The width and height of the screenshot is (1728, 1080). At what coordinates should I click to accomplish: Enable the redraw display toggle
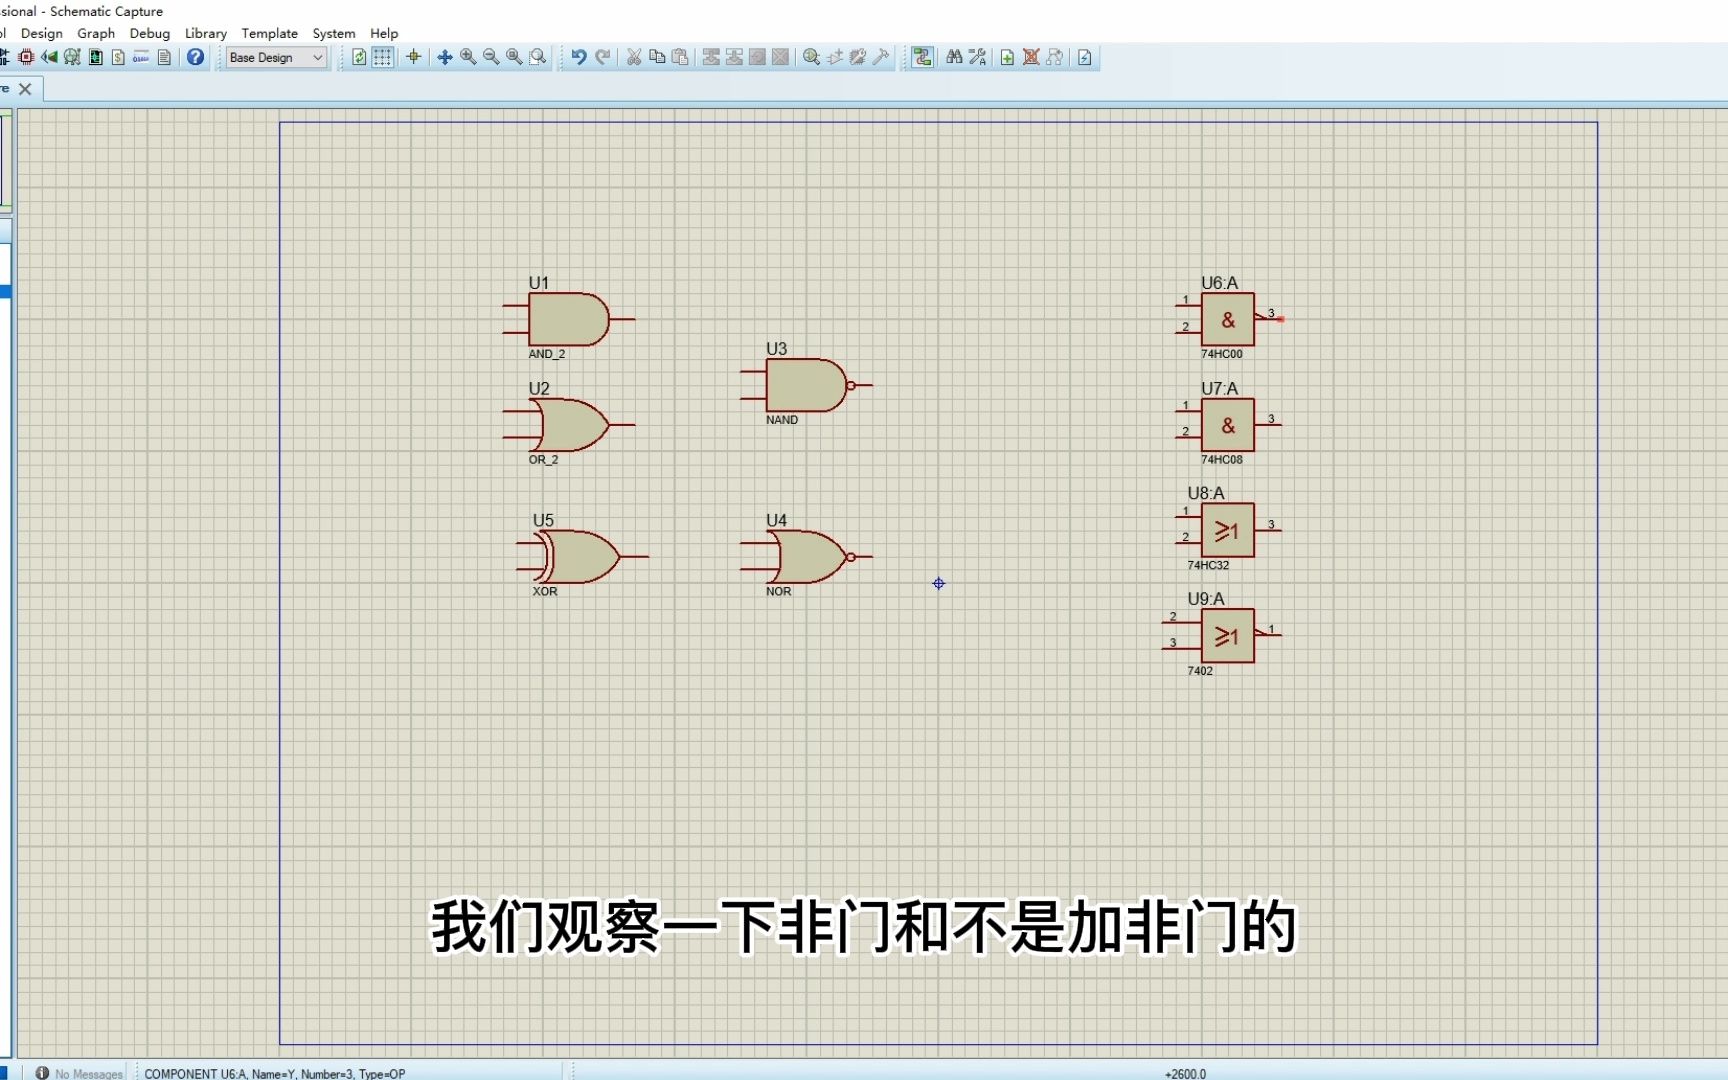pyautogui.click(x=358, y=57)
